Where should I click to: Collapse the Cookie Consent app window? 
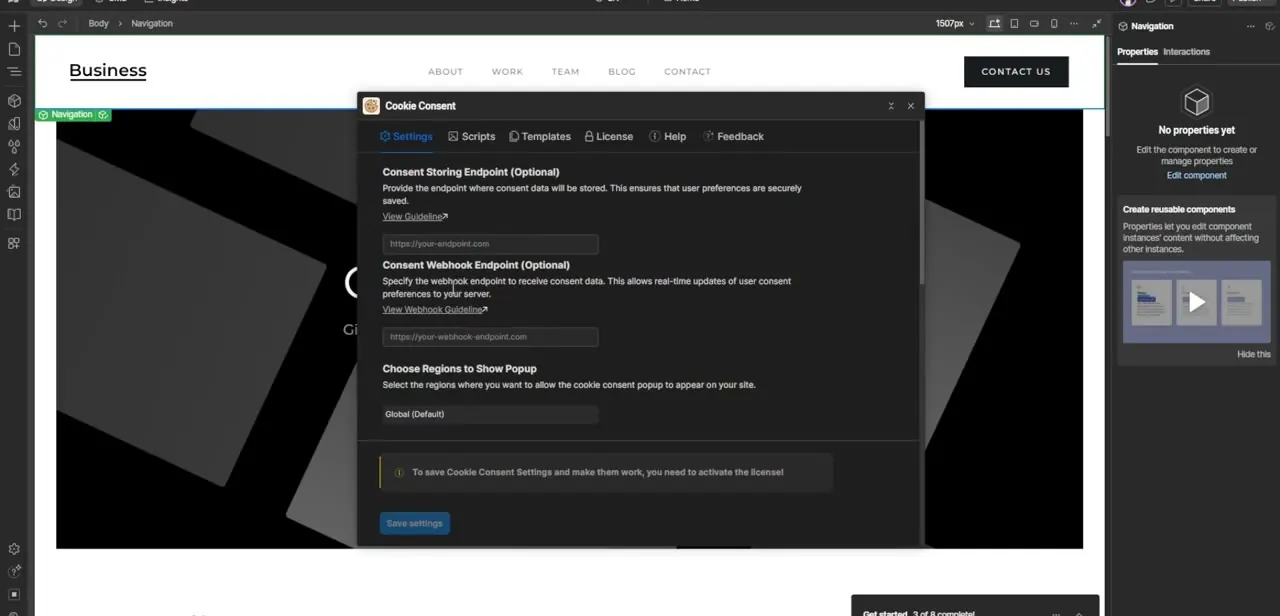pyautogui.click(x=891, y=106)
